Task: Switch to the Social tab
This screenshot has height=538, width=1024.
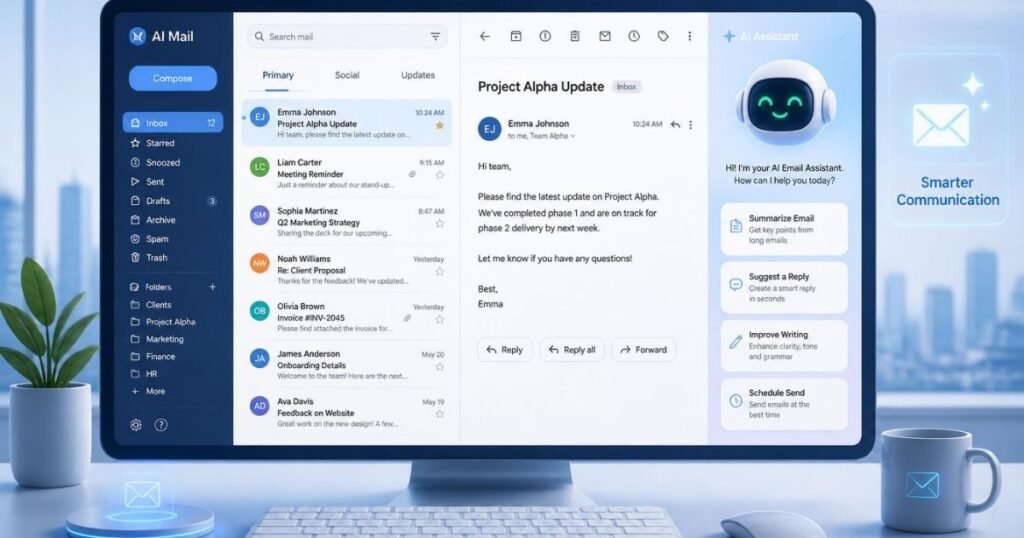Action: click(x=347, y=75)
